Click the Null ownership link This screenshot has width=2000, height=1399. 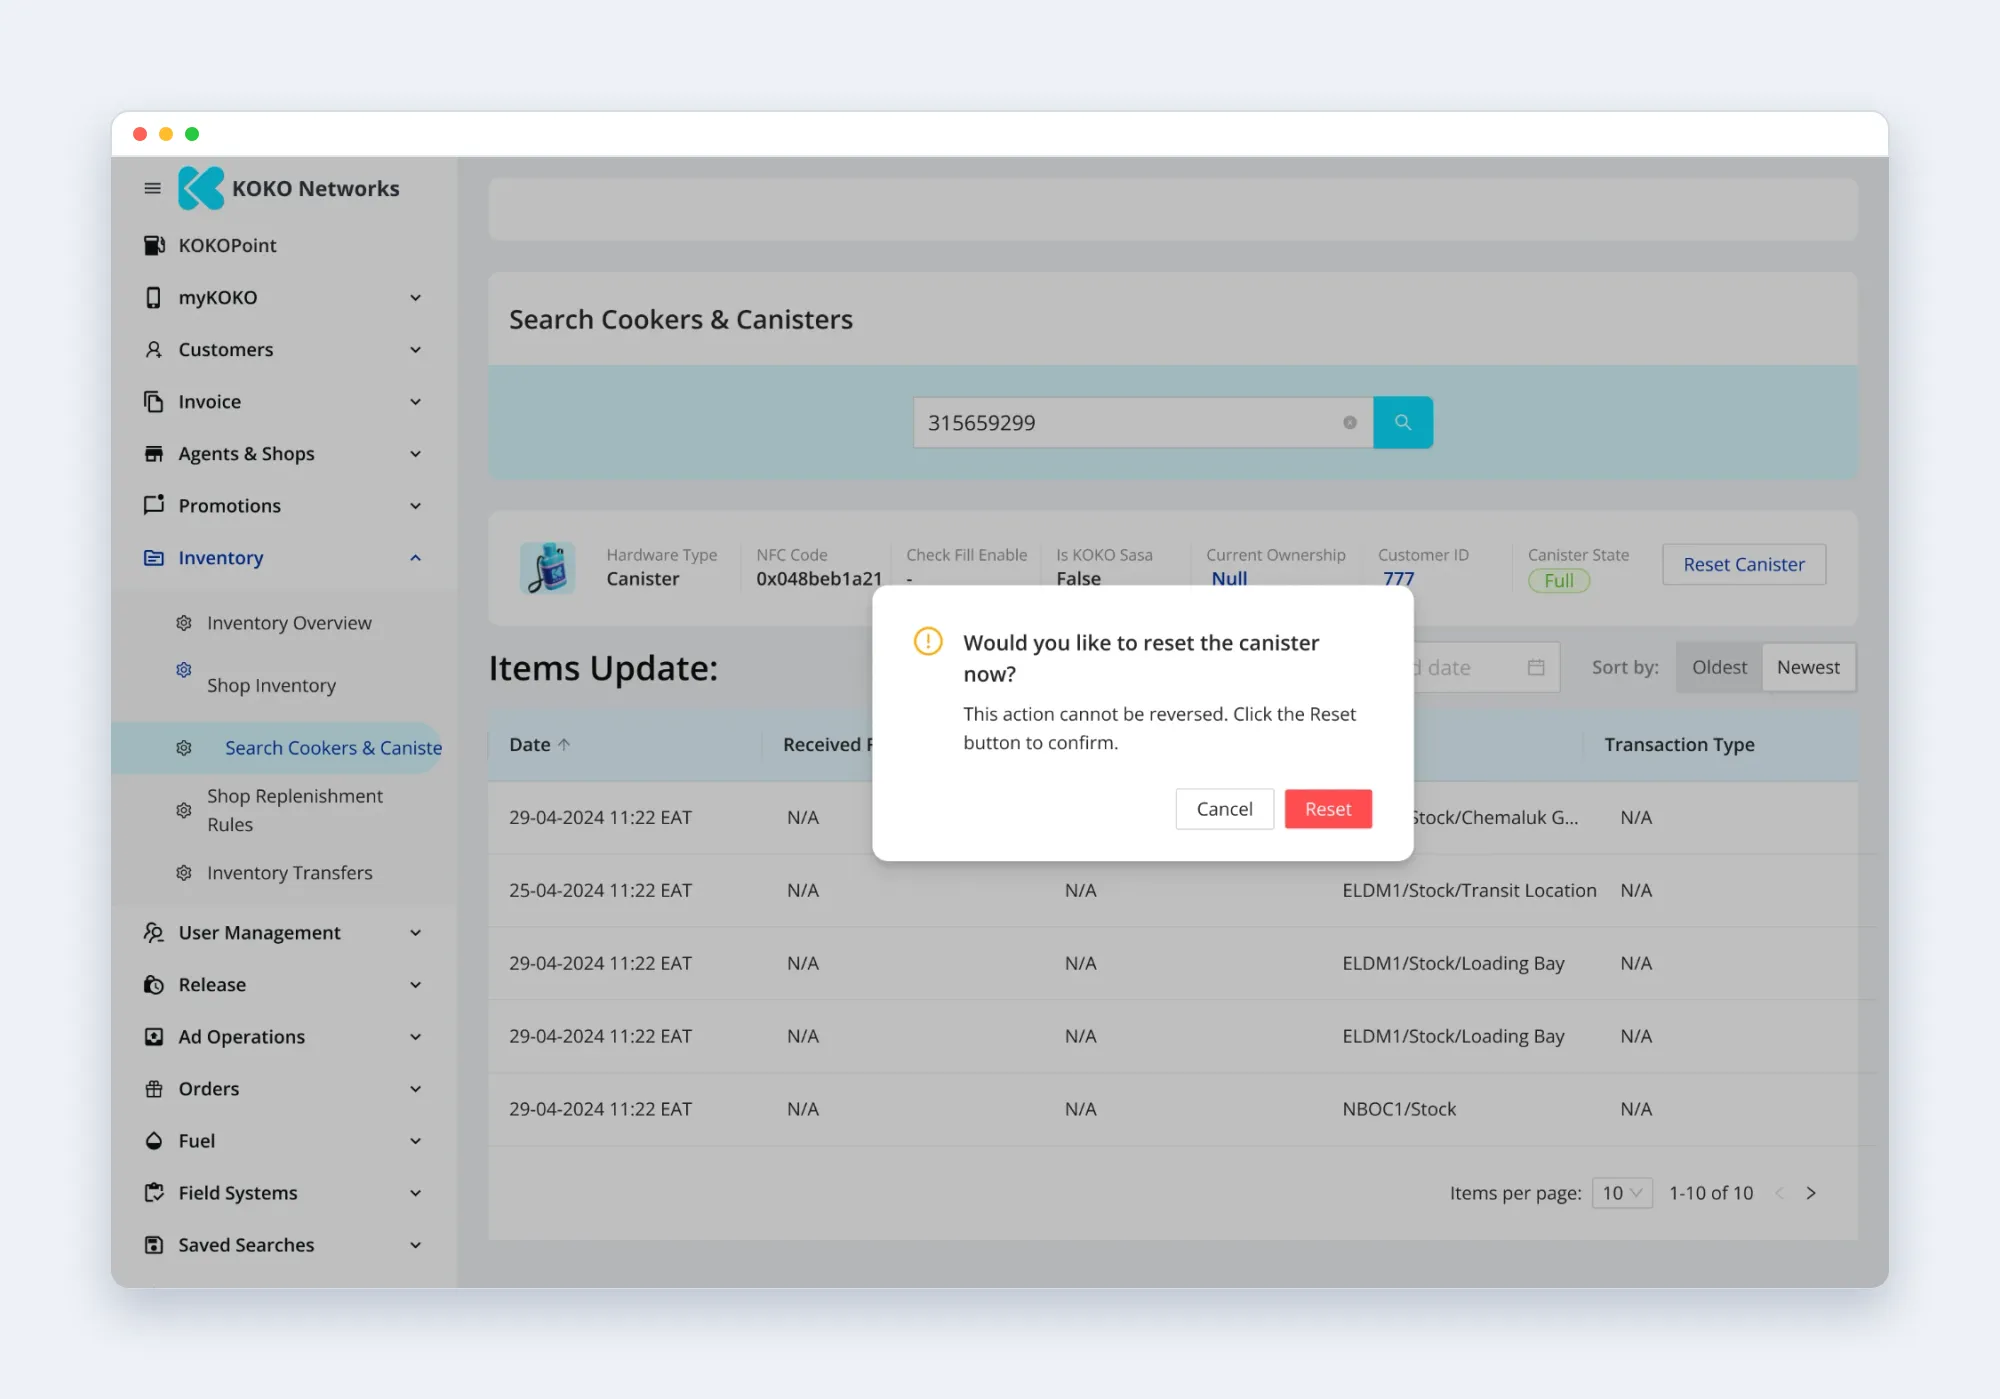[1229, 578]
